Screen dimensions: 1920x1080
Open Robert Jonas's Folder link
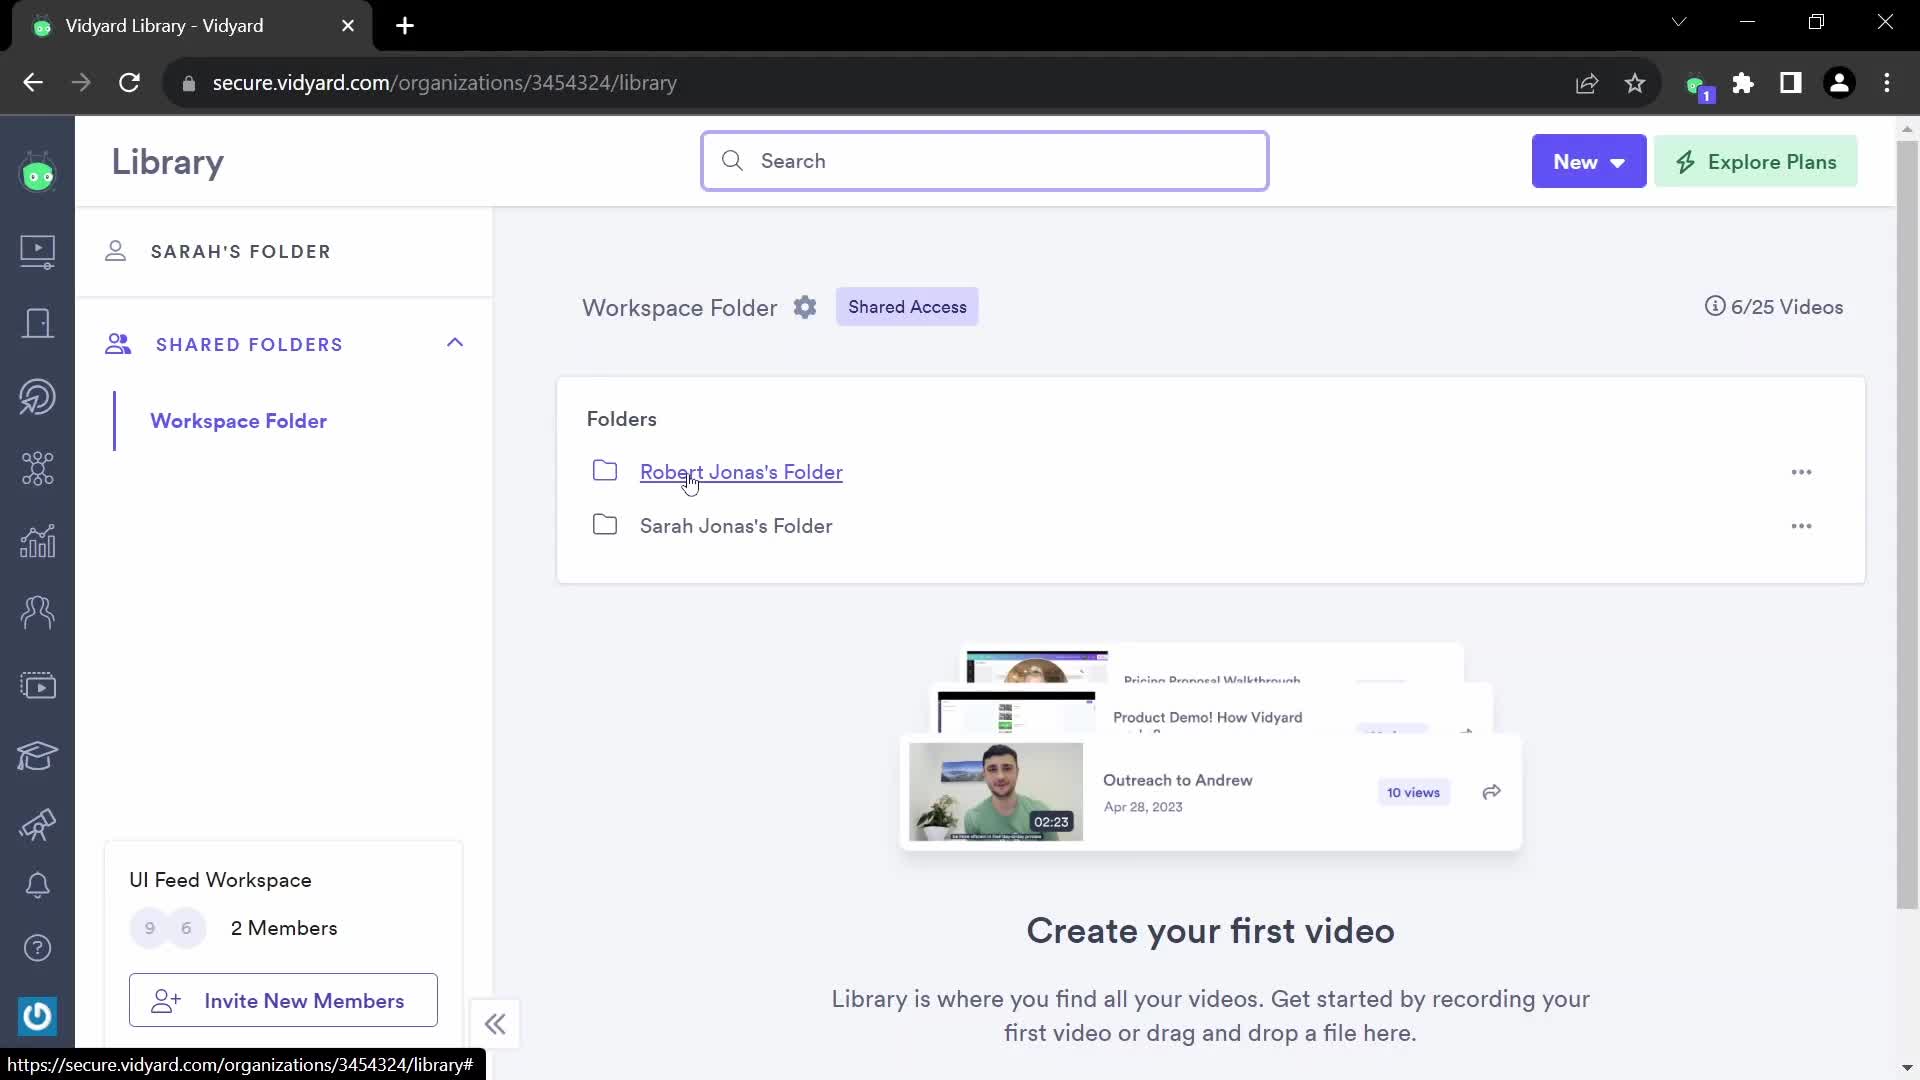click(741, 472)
